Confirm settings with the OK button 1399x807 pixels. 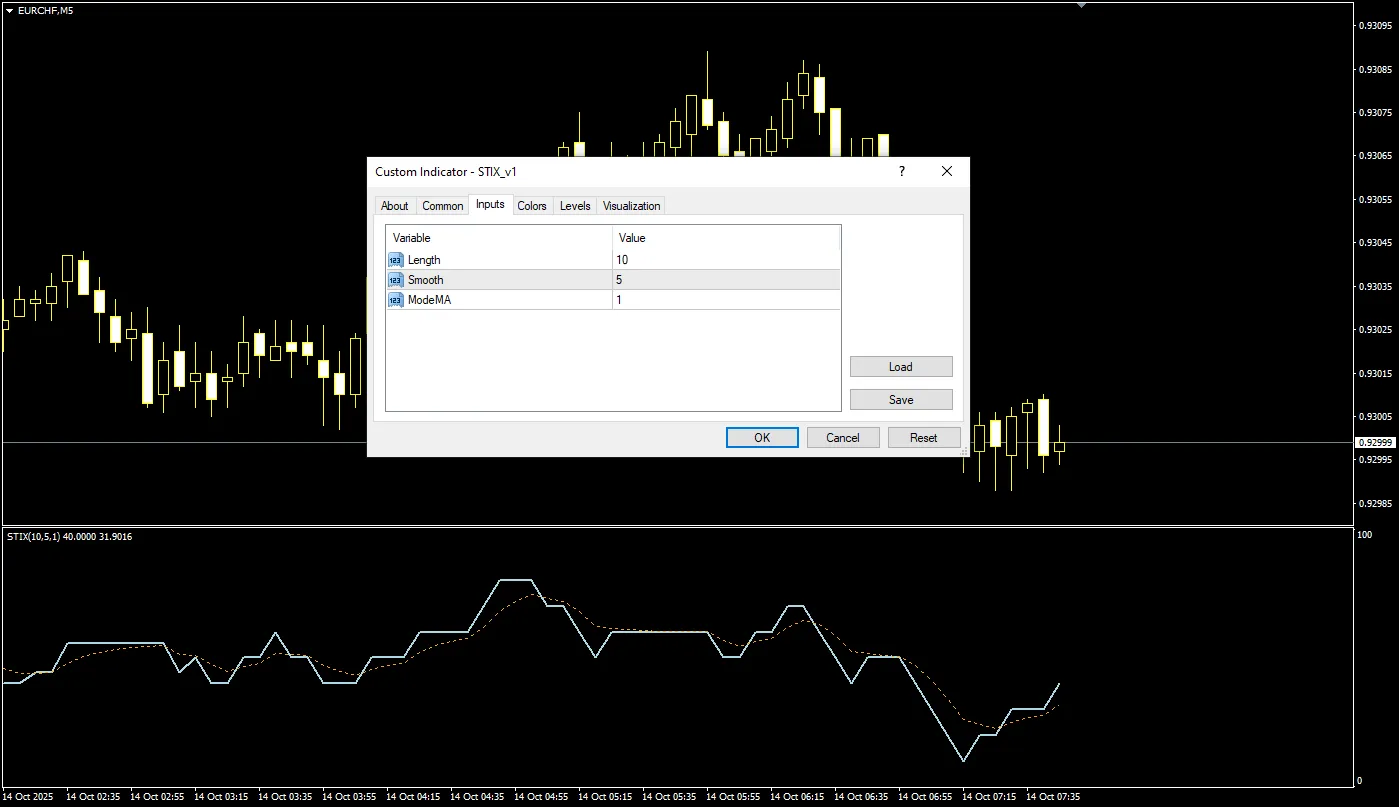[x=762, y=438]
